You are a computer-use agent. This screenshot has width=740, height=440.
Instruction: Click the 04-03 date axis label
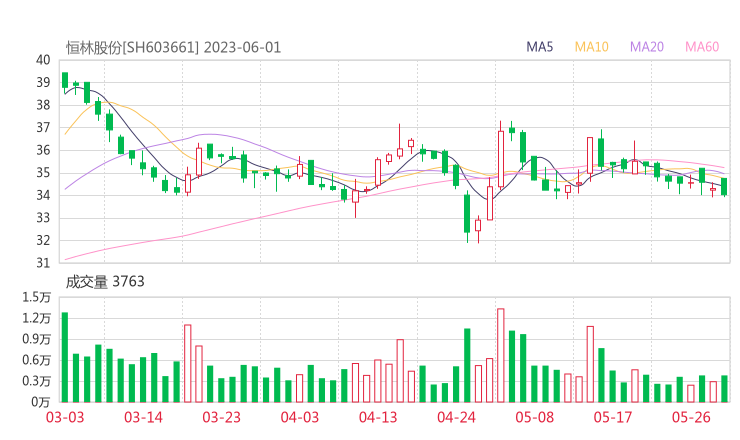(300, 417)
